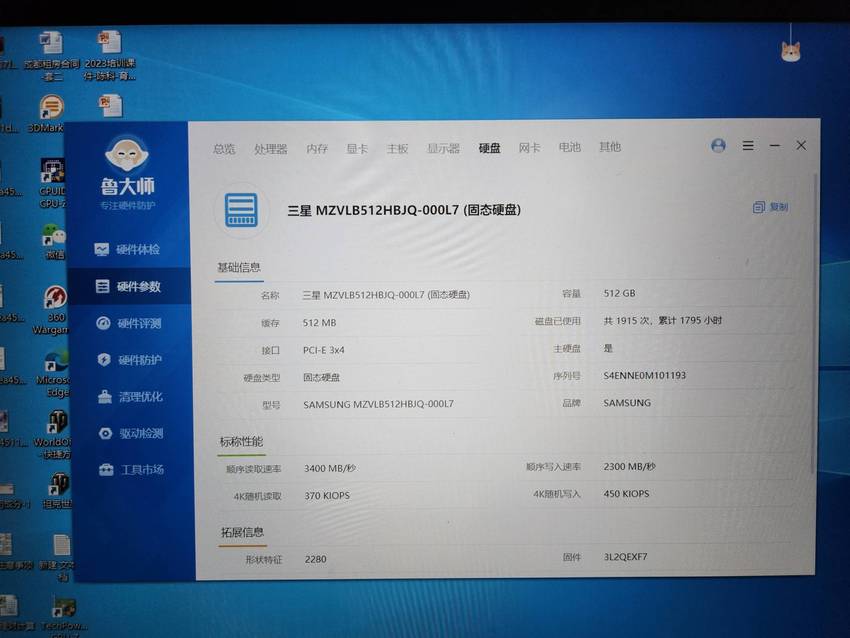The image size is (850, 638).
Task: Click the 拓展信息 section heading
Action: (242, 532)
